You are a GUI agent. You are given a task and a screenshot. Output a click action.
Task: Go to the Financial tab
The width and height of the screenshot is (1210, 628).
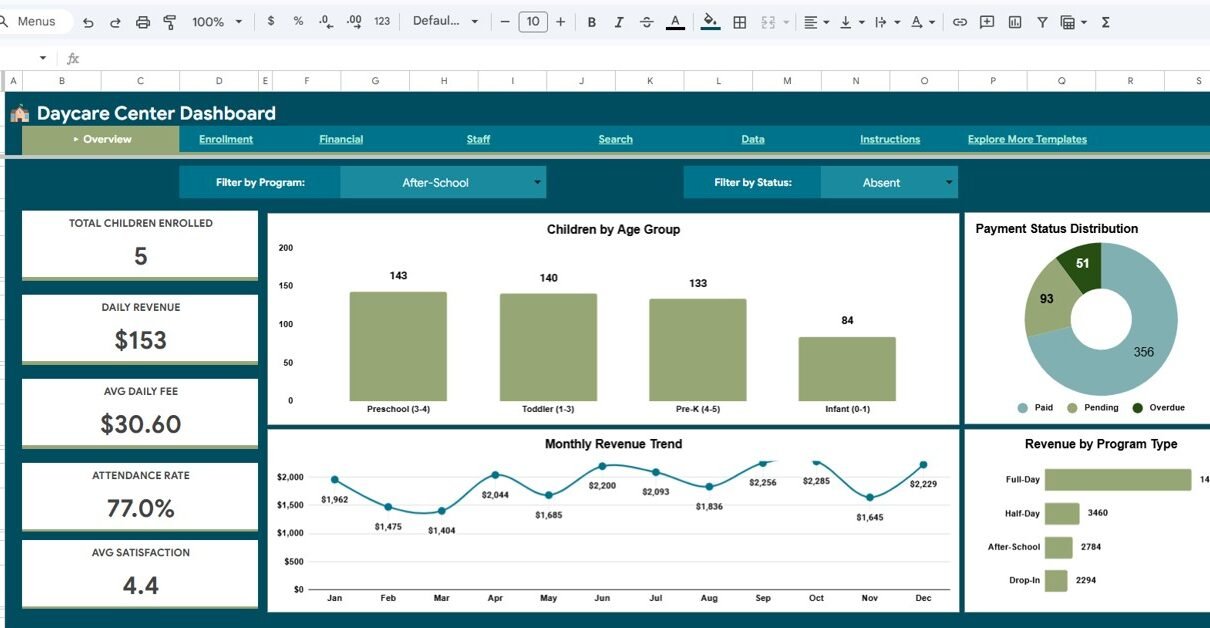coord(341,140)
